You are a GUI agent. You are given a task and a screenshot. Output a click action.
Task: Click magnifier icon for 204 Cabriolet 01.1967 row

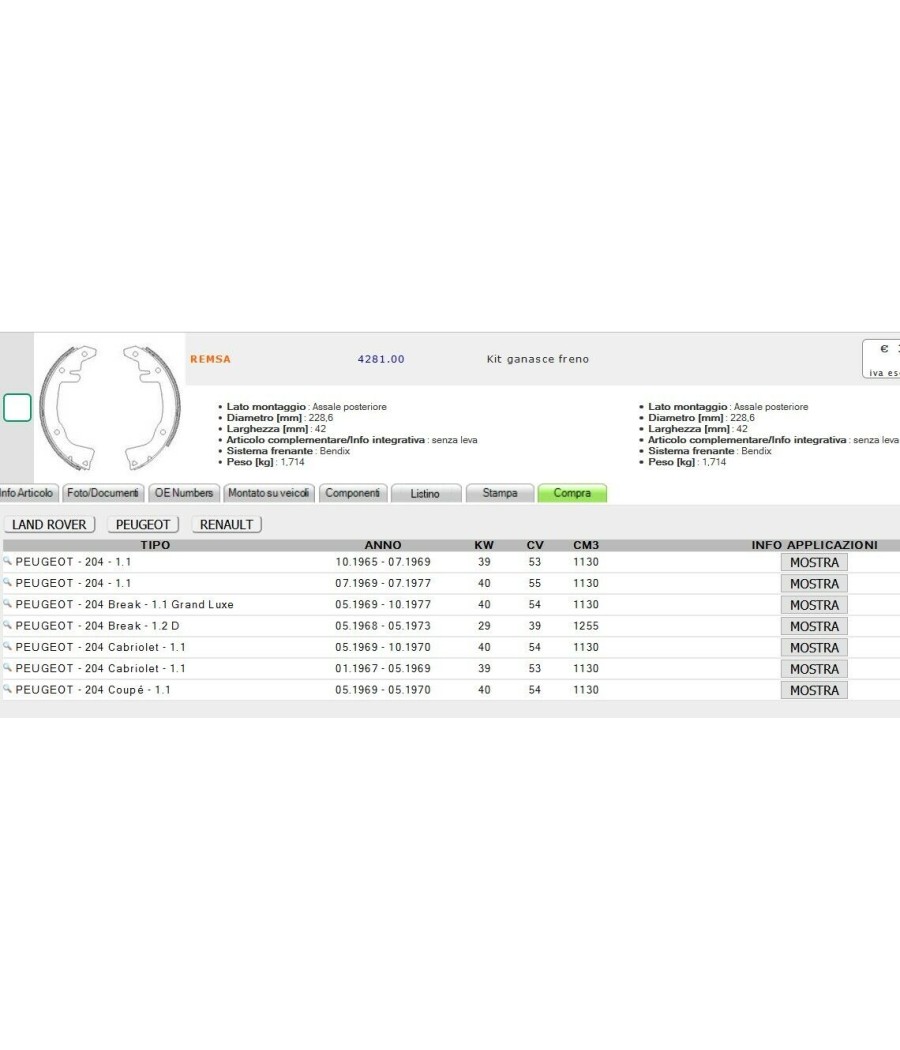point(8,668)
